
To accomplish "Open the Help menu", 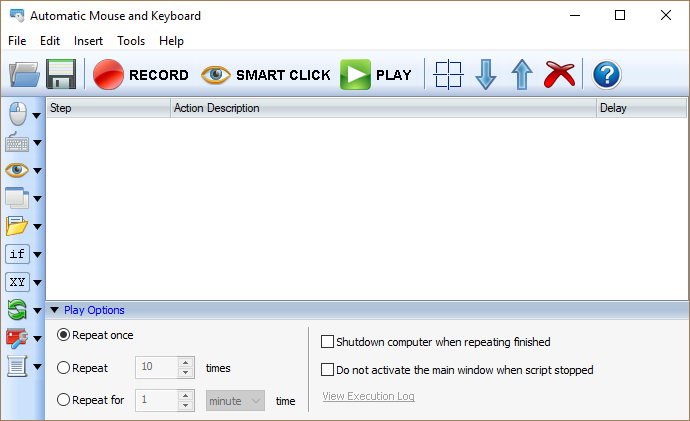I will coord(172,41).
